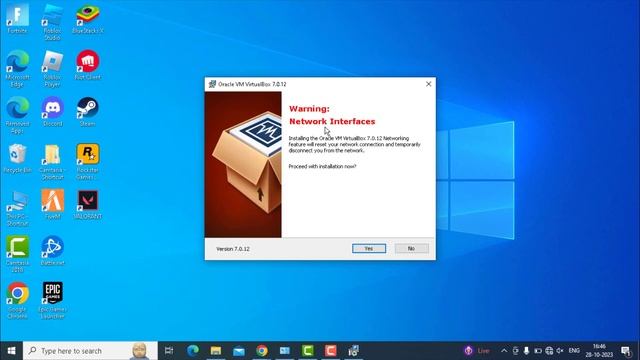Click the taskbar search box
Image resolution: width=640 pixels, height=360 pixels.
(x=90, y=351)
